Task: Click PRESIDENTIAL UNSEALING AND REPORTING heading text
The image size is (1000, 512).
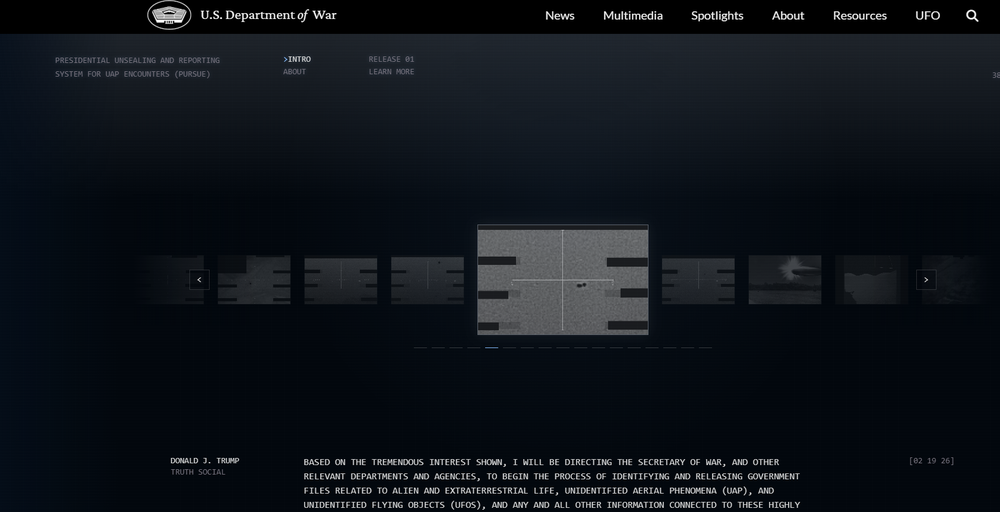Action: 137,61
